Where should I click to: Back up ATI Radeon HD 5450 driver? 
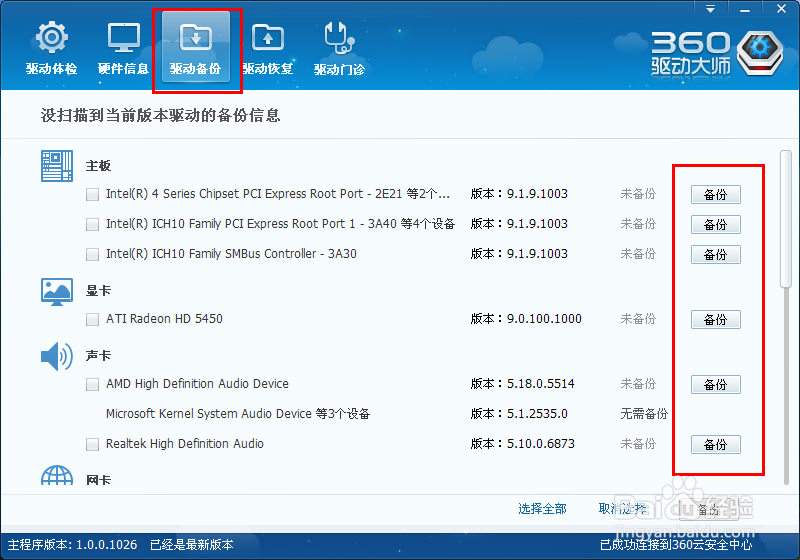(x=715, y=319)
